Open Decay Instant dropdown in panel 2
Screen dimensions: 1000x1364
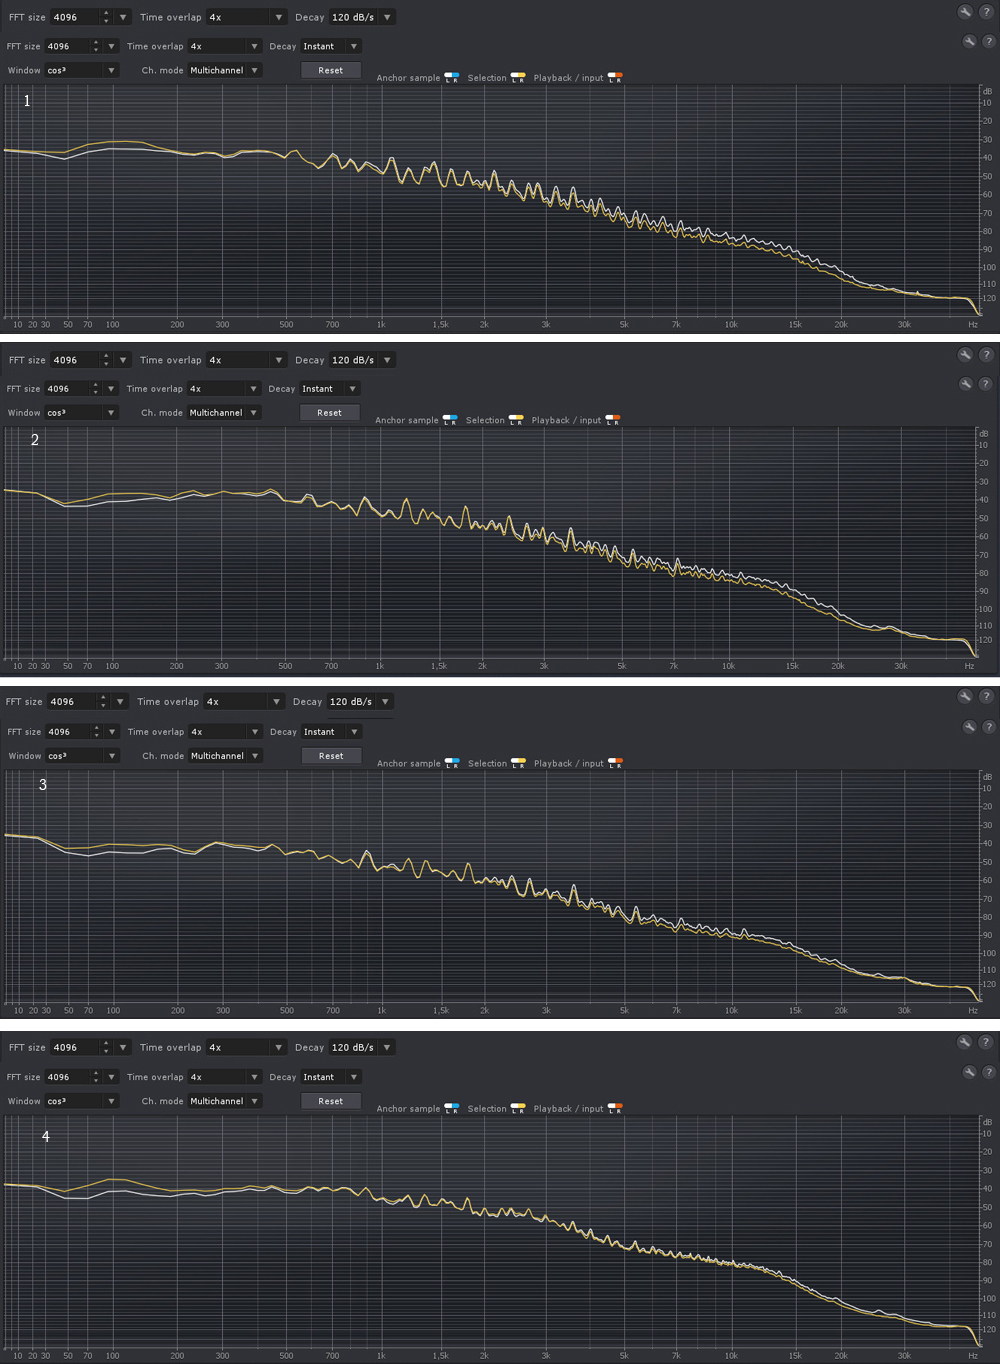(330, 389)
